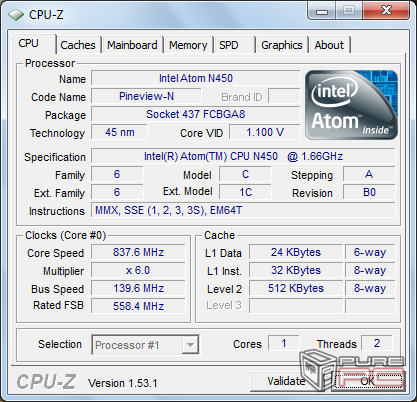Close the CPU-Z window

(386, 11)
